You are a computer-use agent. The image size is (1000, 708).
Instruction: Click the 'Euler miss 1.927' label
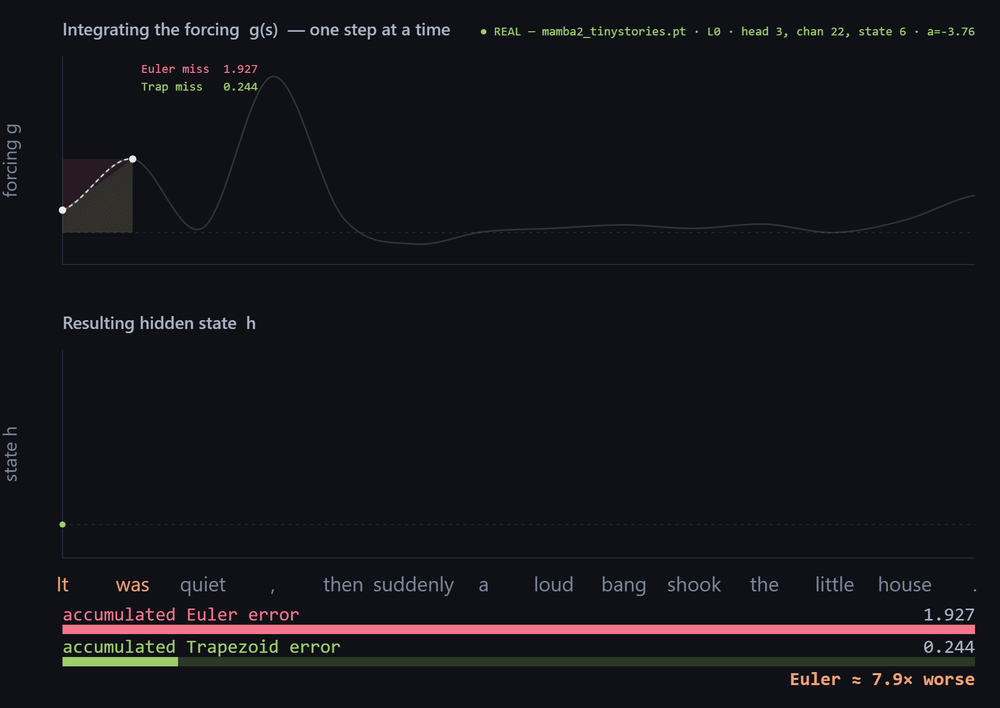tap(199, 69)
